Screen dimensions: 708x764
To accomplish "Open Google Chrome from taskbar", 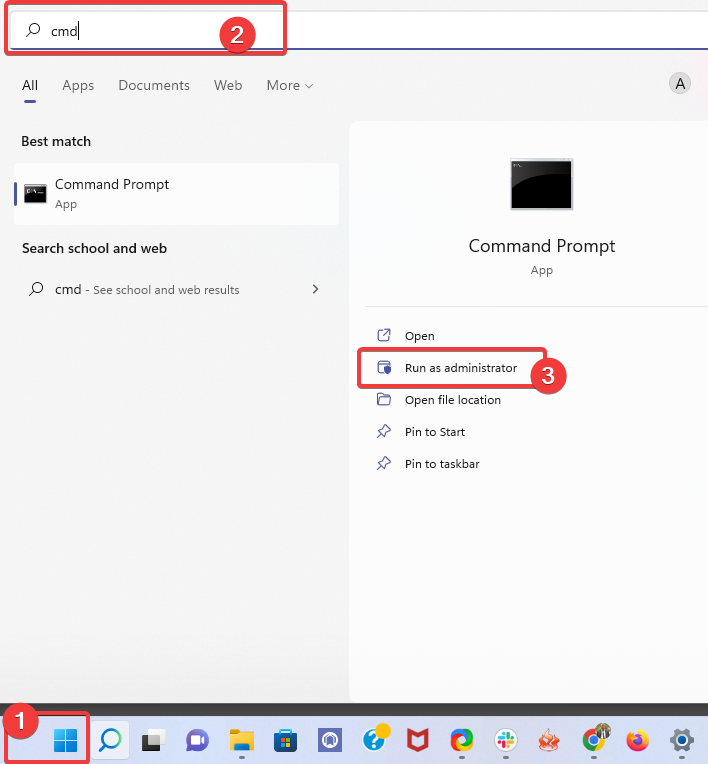I will (x=595, y=740).
